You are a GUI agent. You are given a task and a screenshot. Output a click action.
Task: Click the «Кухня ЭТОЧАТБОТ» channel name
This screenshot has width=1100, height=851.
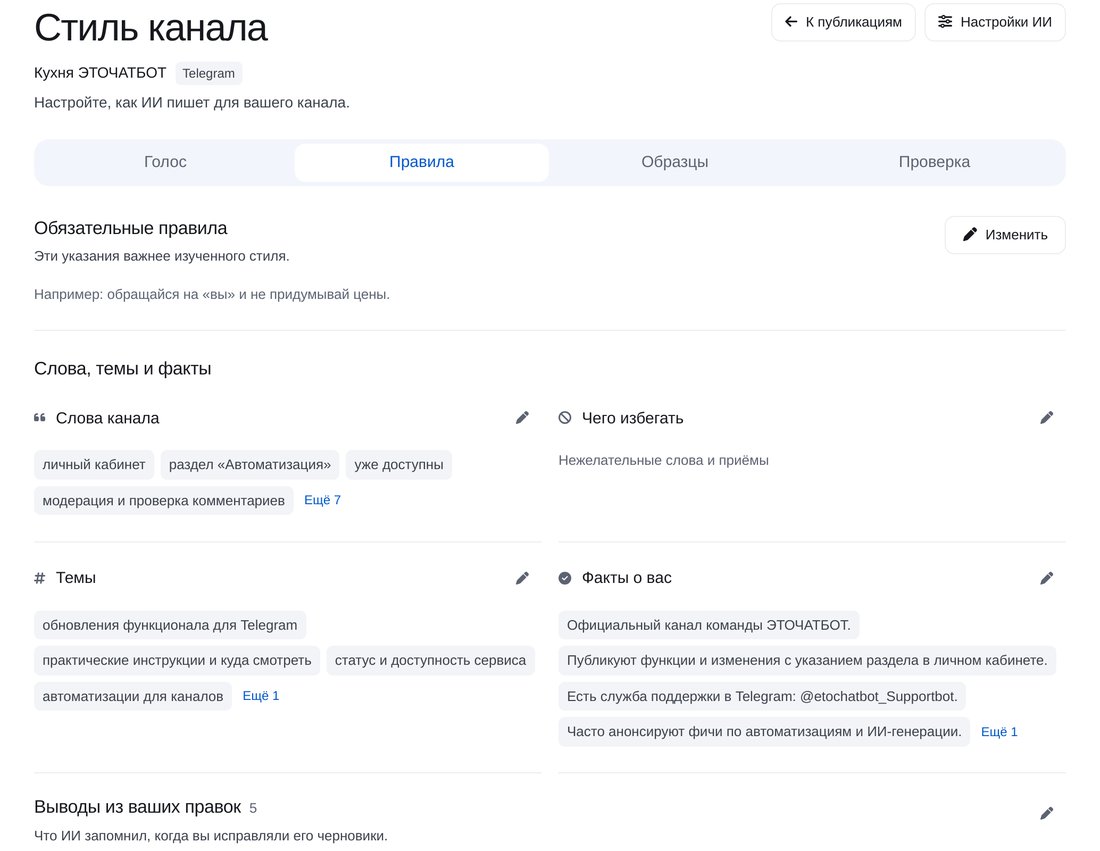pyautogui.click(x=100, y=73)
